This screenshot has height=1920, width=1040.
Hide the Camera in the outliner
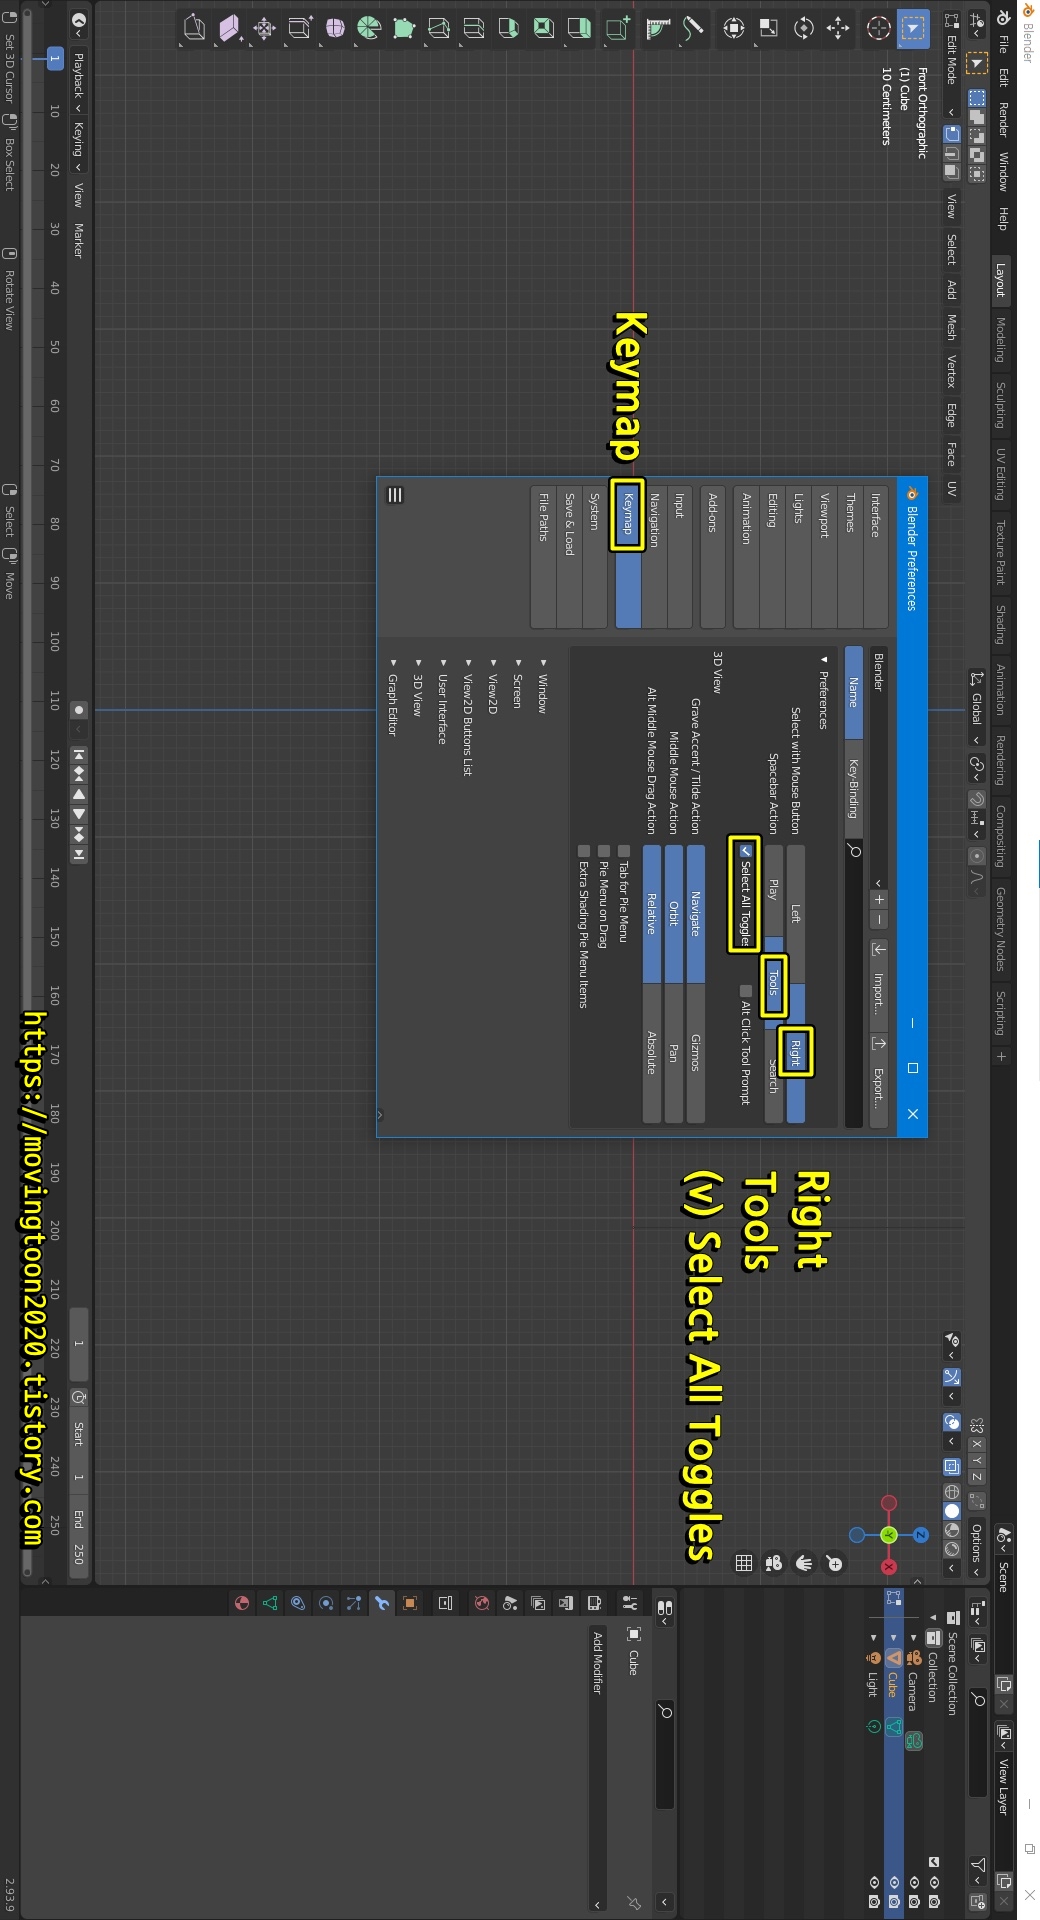pyautogui.click(x=914, y=1880)
